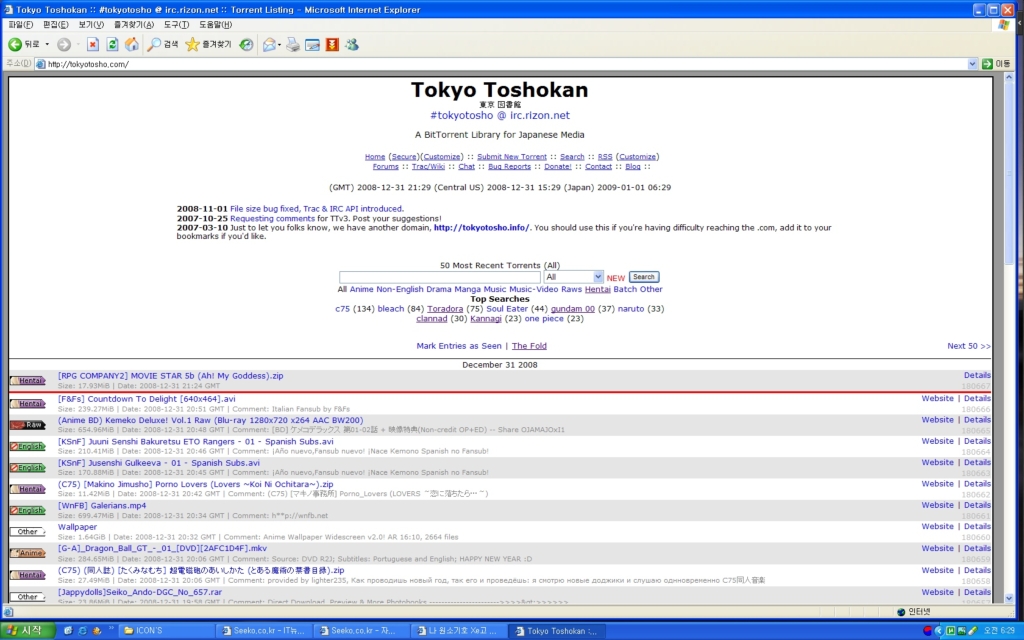This screenshot has width=1024, height=640.
Task: Click the address bar URL field
Action: [507, 64]
